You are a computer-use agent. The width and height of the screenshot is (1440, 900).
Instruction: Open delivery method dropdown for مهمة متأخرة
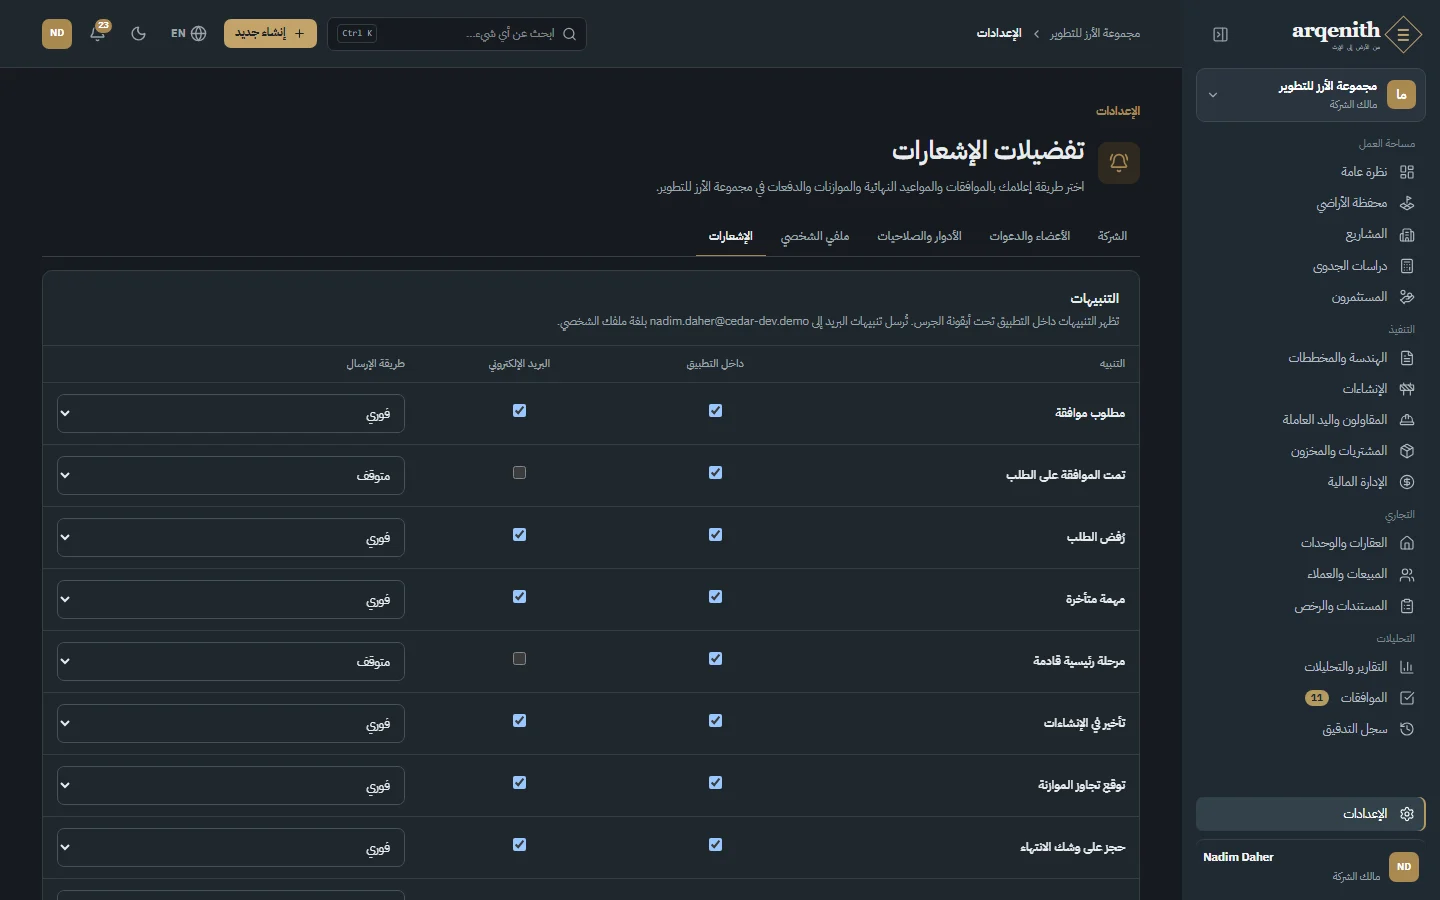point(231,600)
